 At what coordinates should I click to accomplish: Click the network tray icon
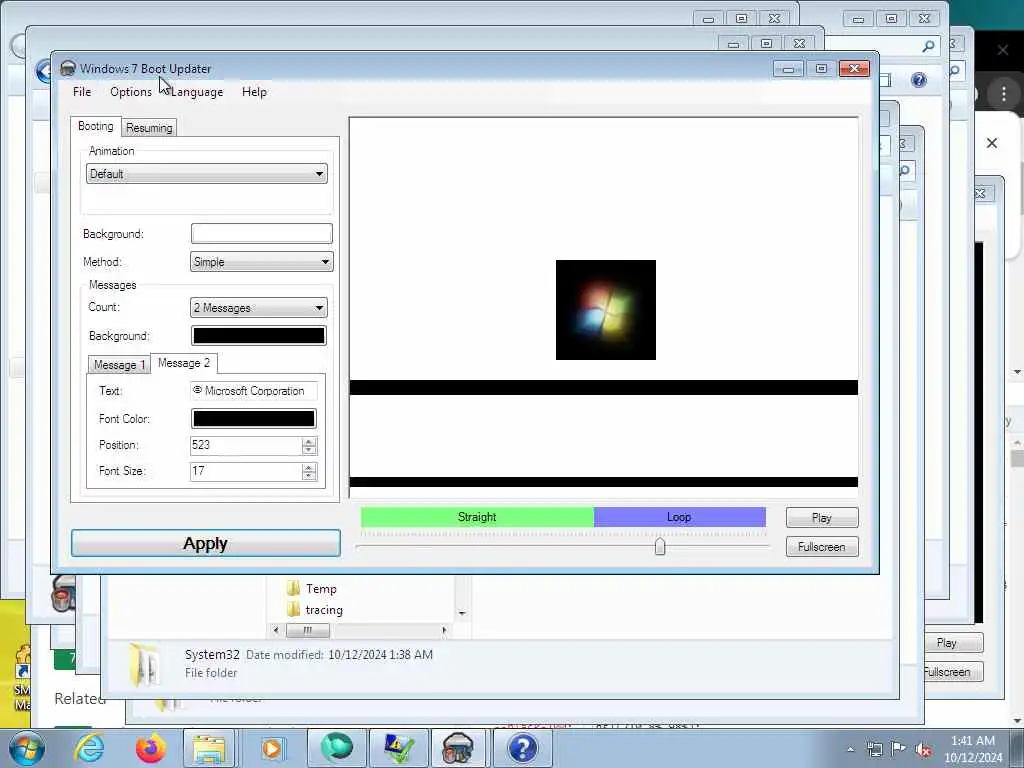pyautogui.click(x=874, y=749)
